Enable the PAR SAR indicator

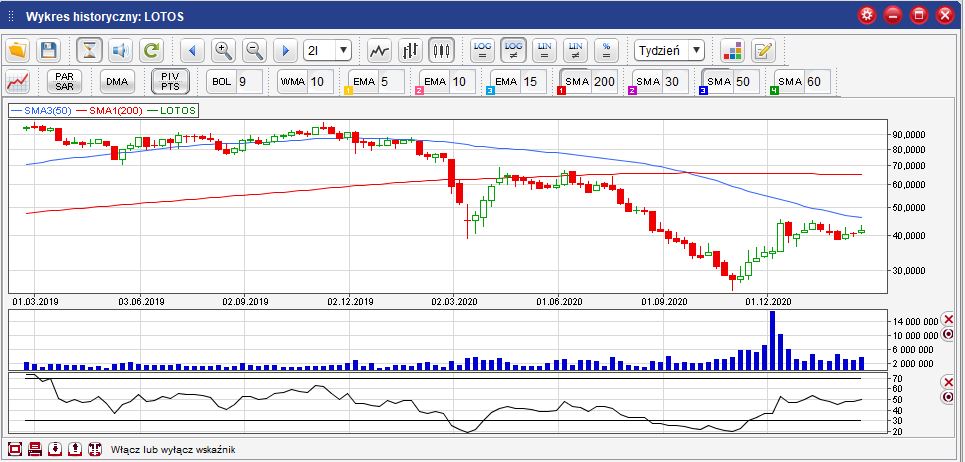[65, 82]
